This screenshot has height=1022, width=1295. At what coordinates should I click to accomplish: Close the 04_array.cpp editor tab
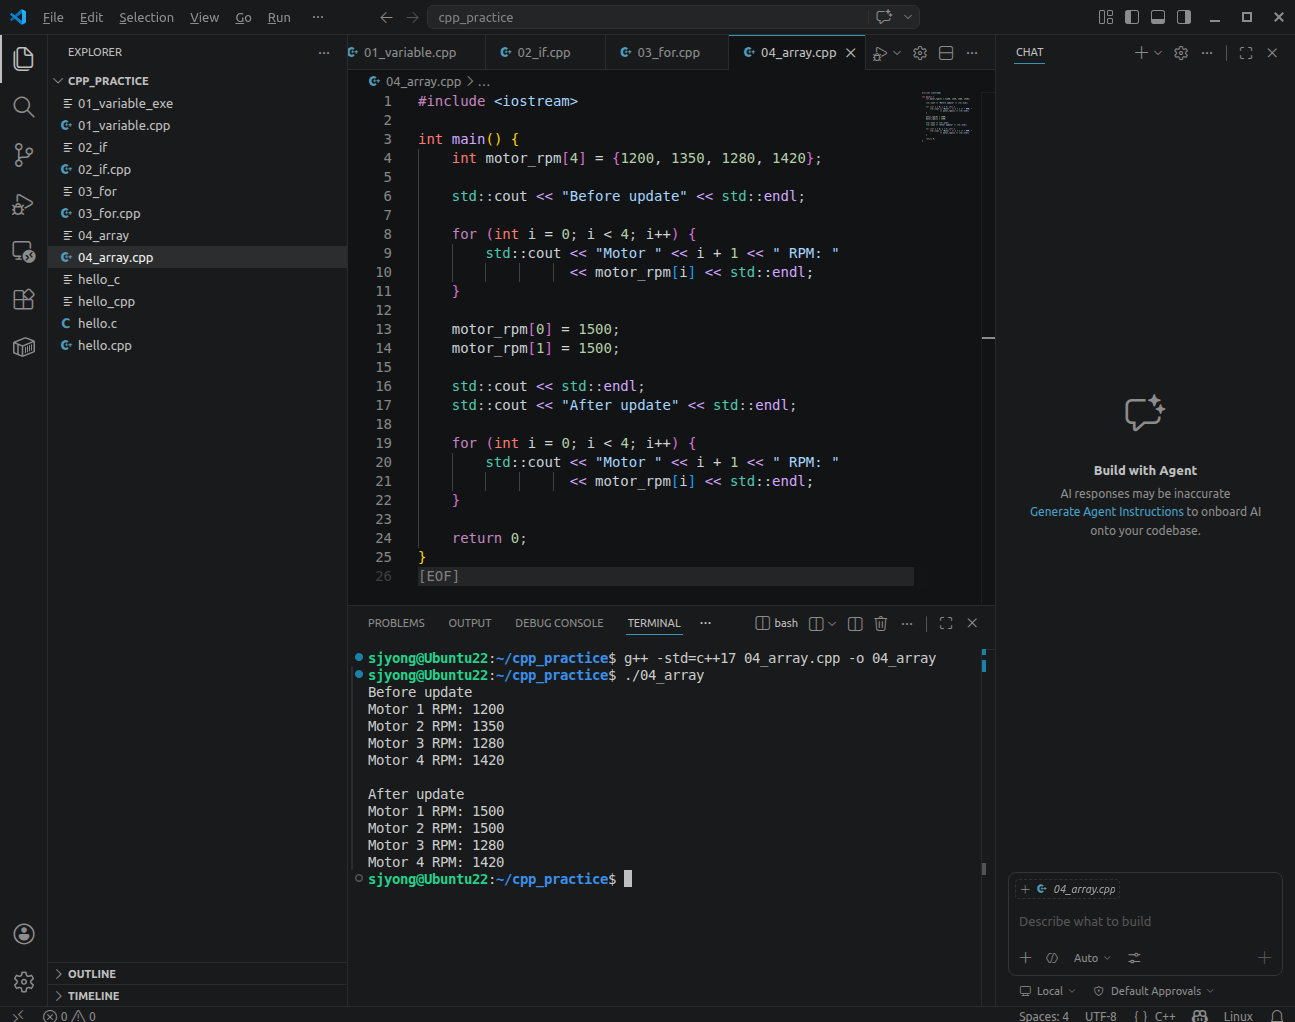[851, 53]
